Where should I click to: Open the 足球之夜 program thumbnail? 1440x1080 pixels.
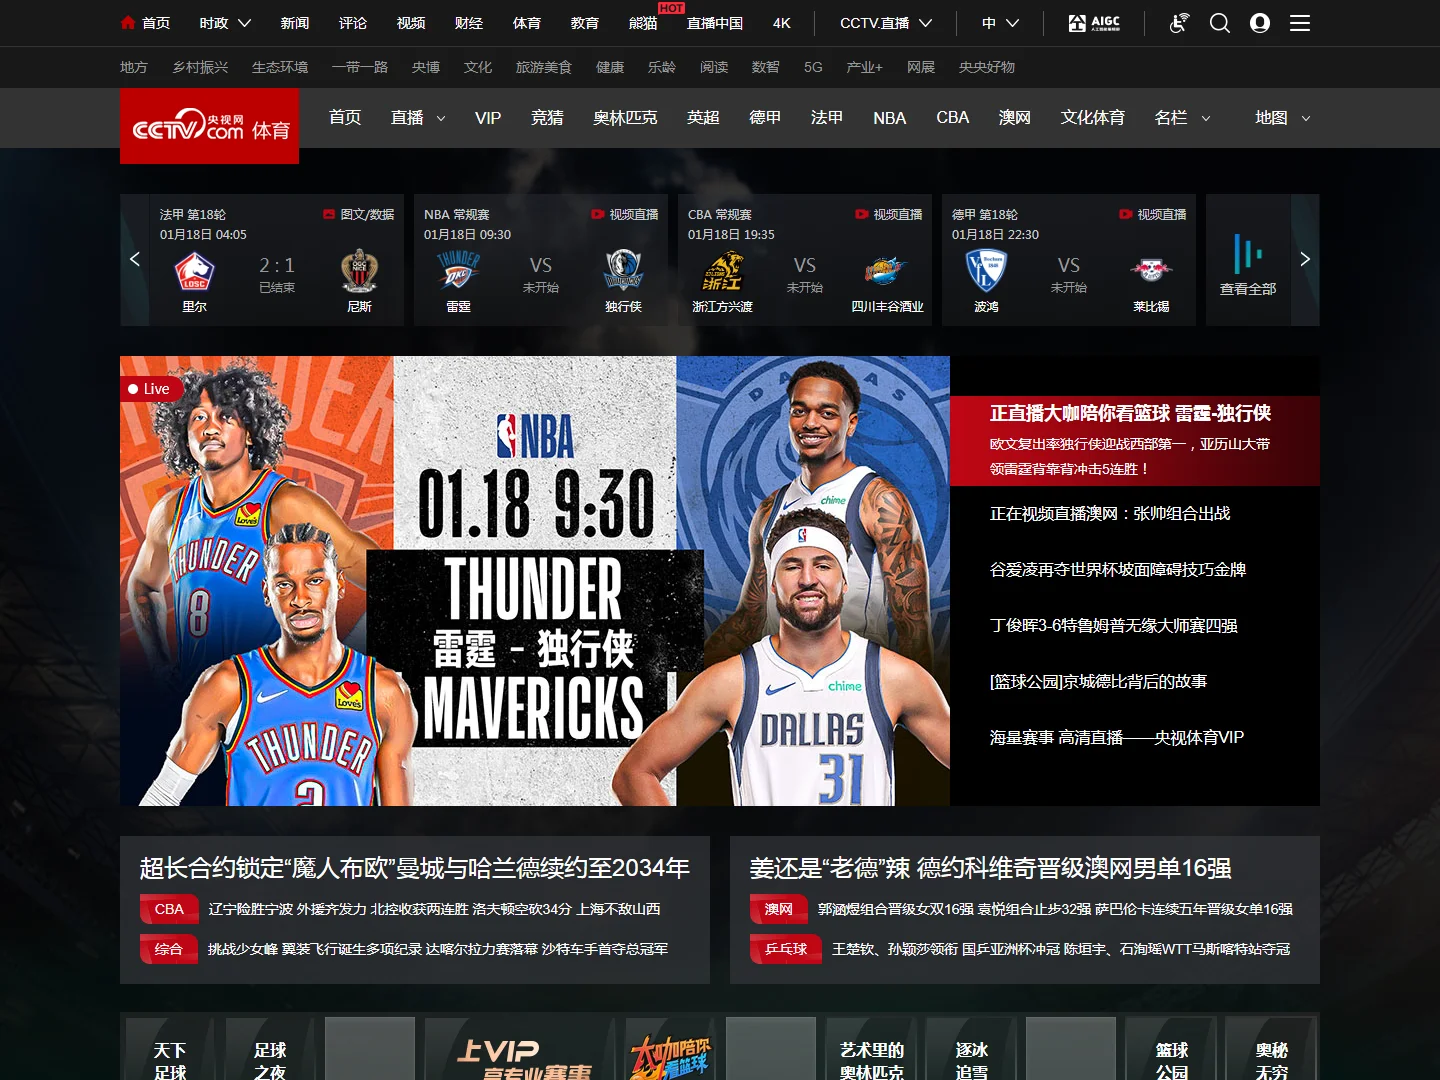click(x=270, y=1048)
